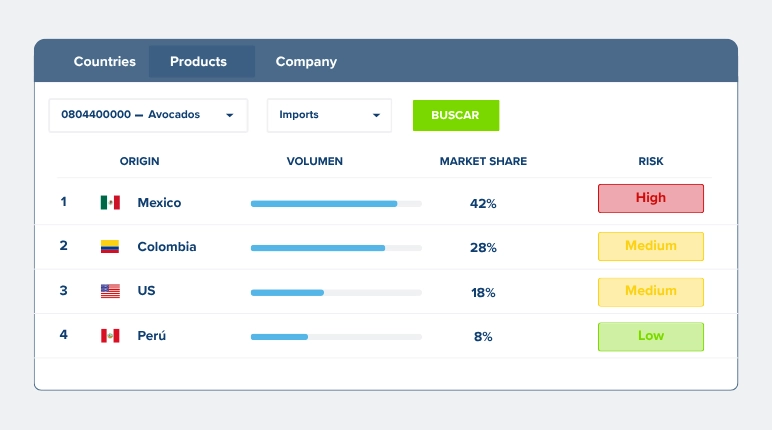Click rank number 4 in Perú row
Image resolution: width=772 pixels, height=430 pixels.
64,334
